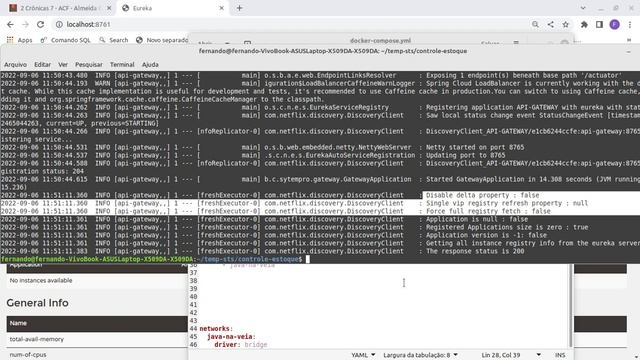Go forward in Chrome browser
The image size is (640, 360).
[x=25, y=24]
